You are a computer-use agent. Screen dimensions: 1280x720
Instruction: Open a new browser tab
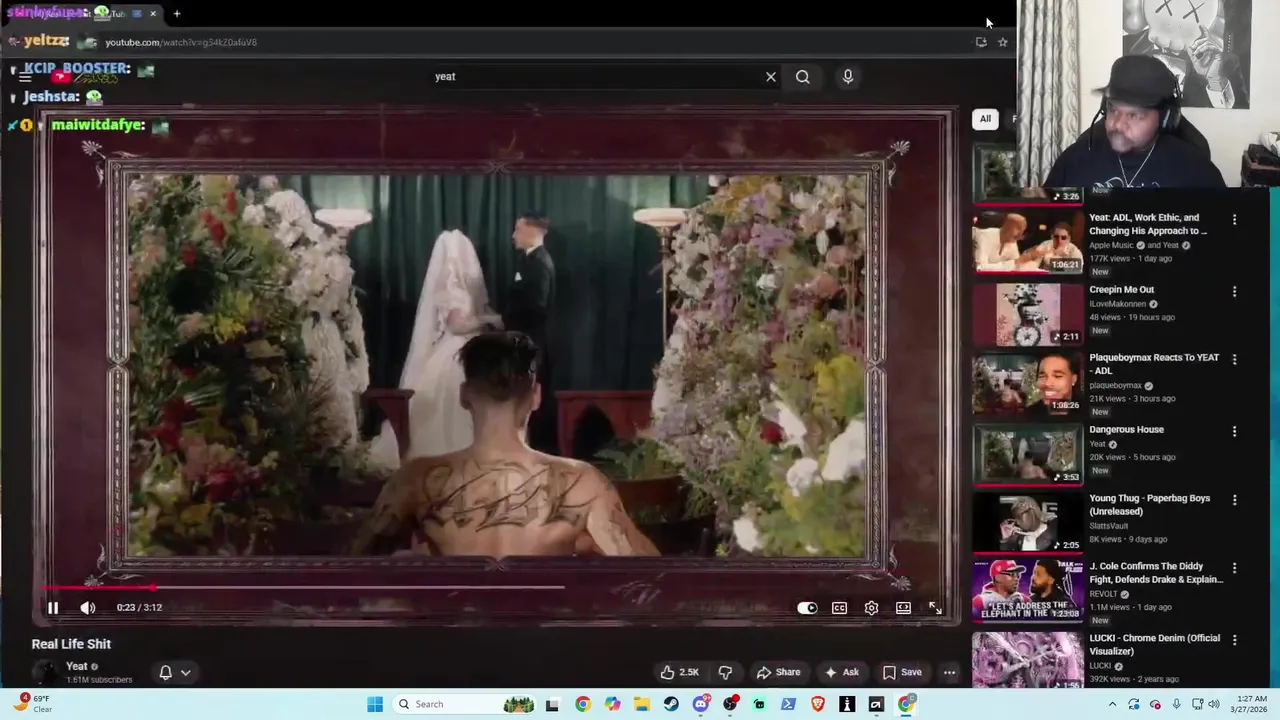177,14
